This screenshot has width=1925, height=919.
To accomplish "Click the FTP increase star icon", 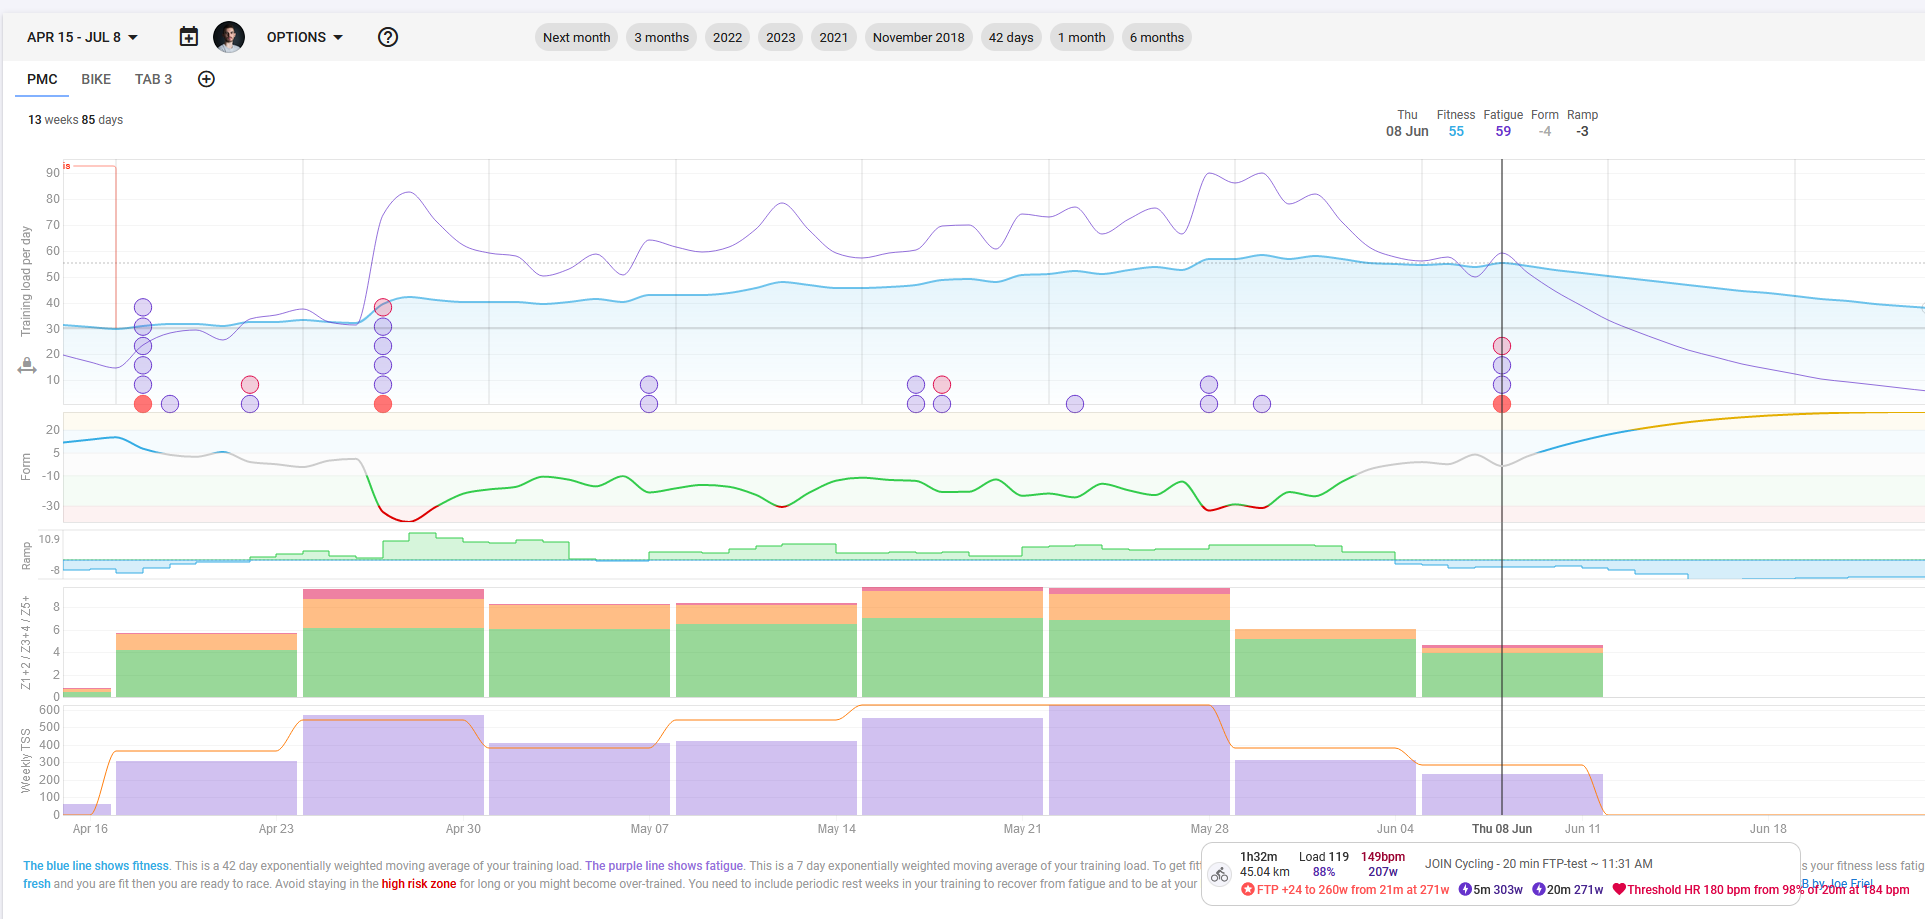I will pyautogui.click(x=1248, y=889).
